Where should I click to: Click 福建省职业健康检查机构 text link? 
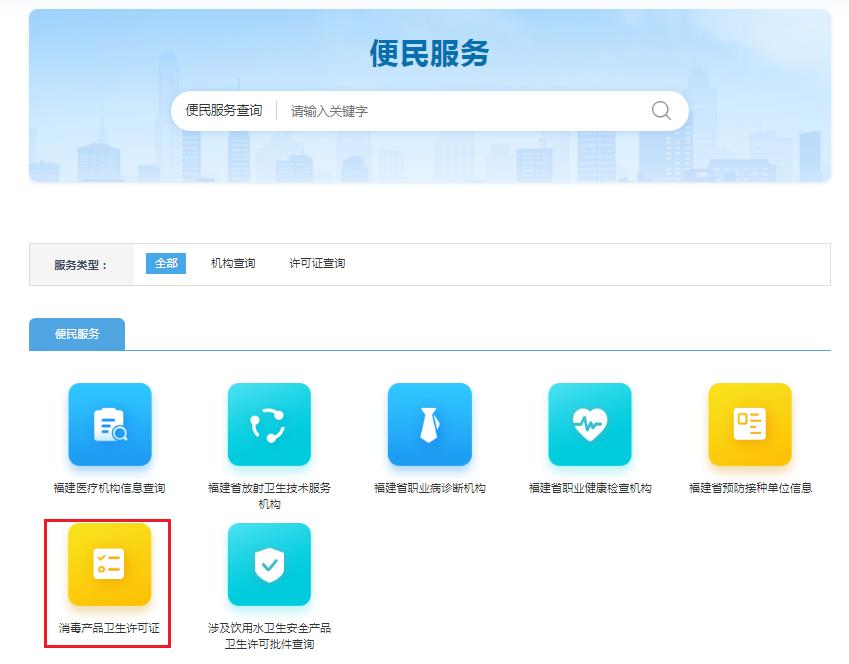(590, 488)
